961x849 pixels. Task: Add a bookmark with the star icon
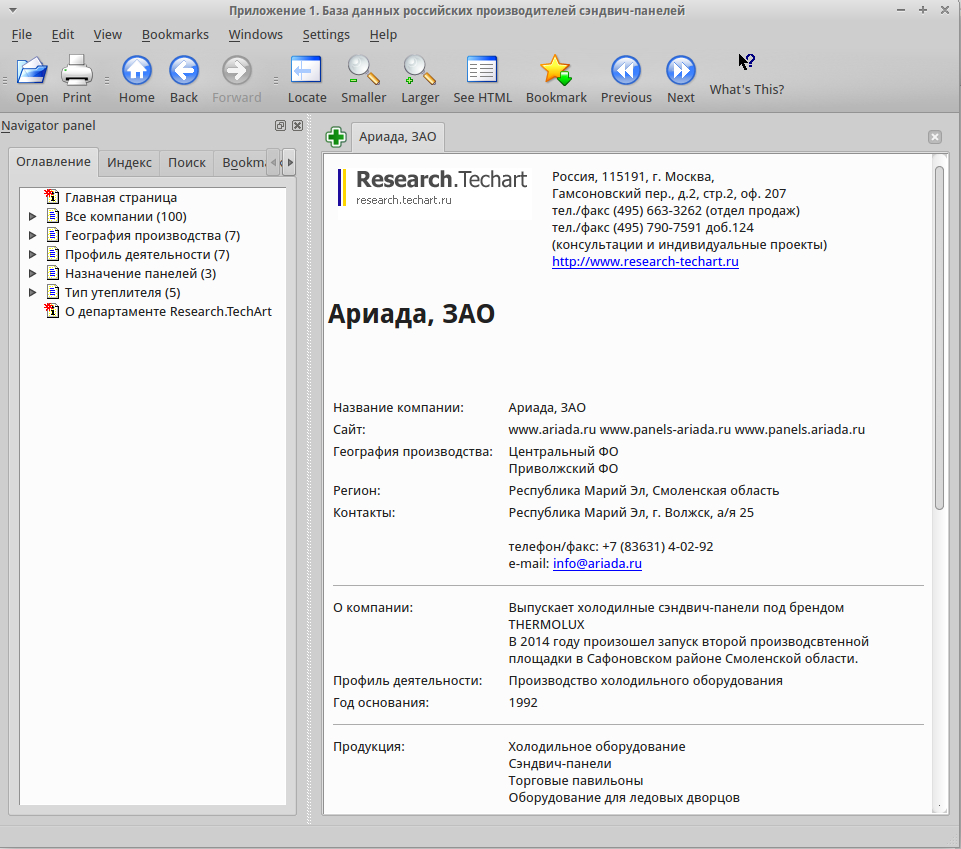point(556,70)
